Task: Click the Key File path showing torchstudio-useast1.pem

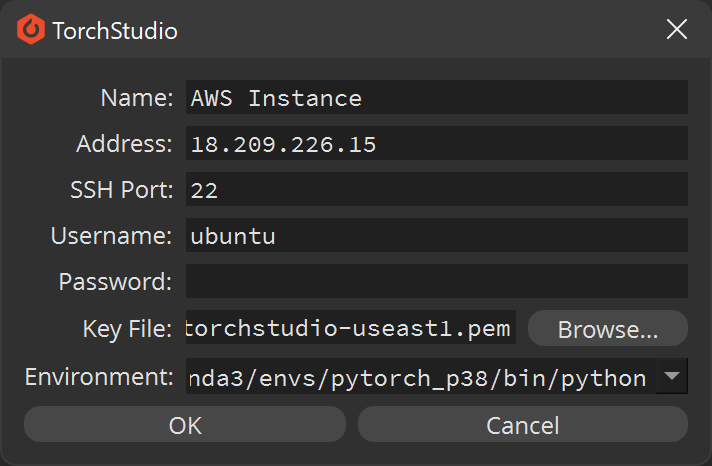Action: [351, 327]
